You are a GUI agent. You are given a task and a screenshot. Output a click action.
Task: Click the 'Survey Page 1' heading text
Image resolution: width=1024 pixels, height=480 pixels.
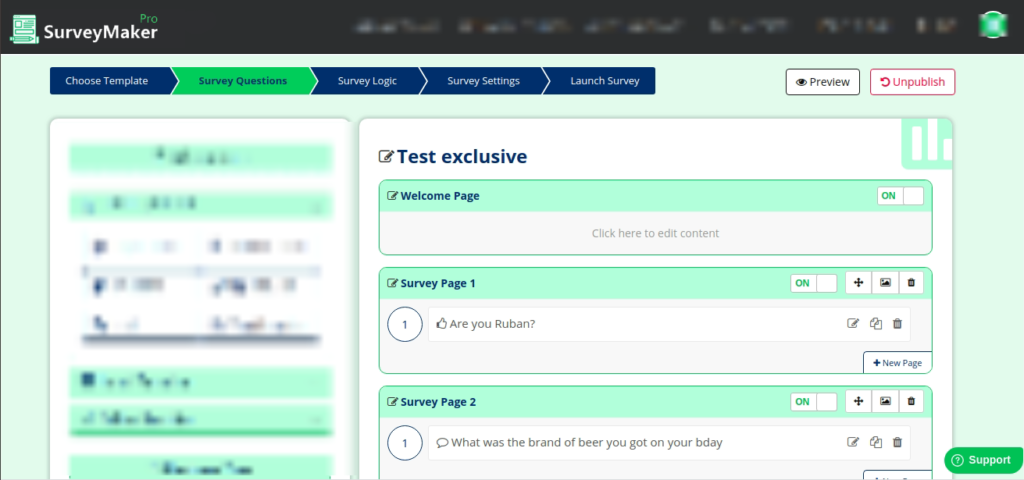click(438, 283)
